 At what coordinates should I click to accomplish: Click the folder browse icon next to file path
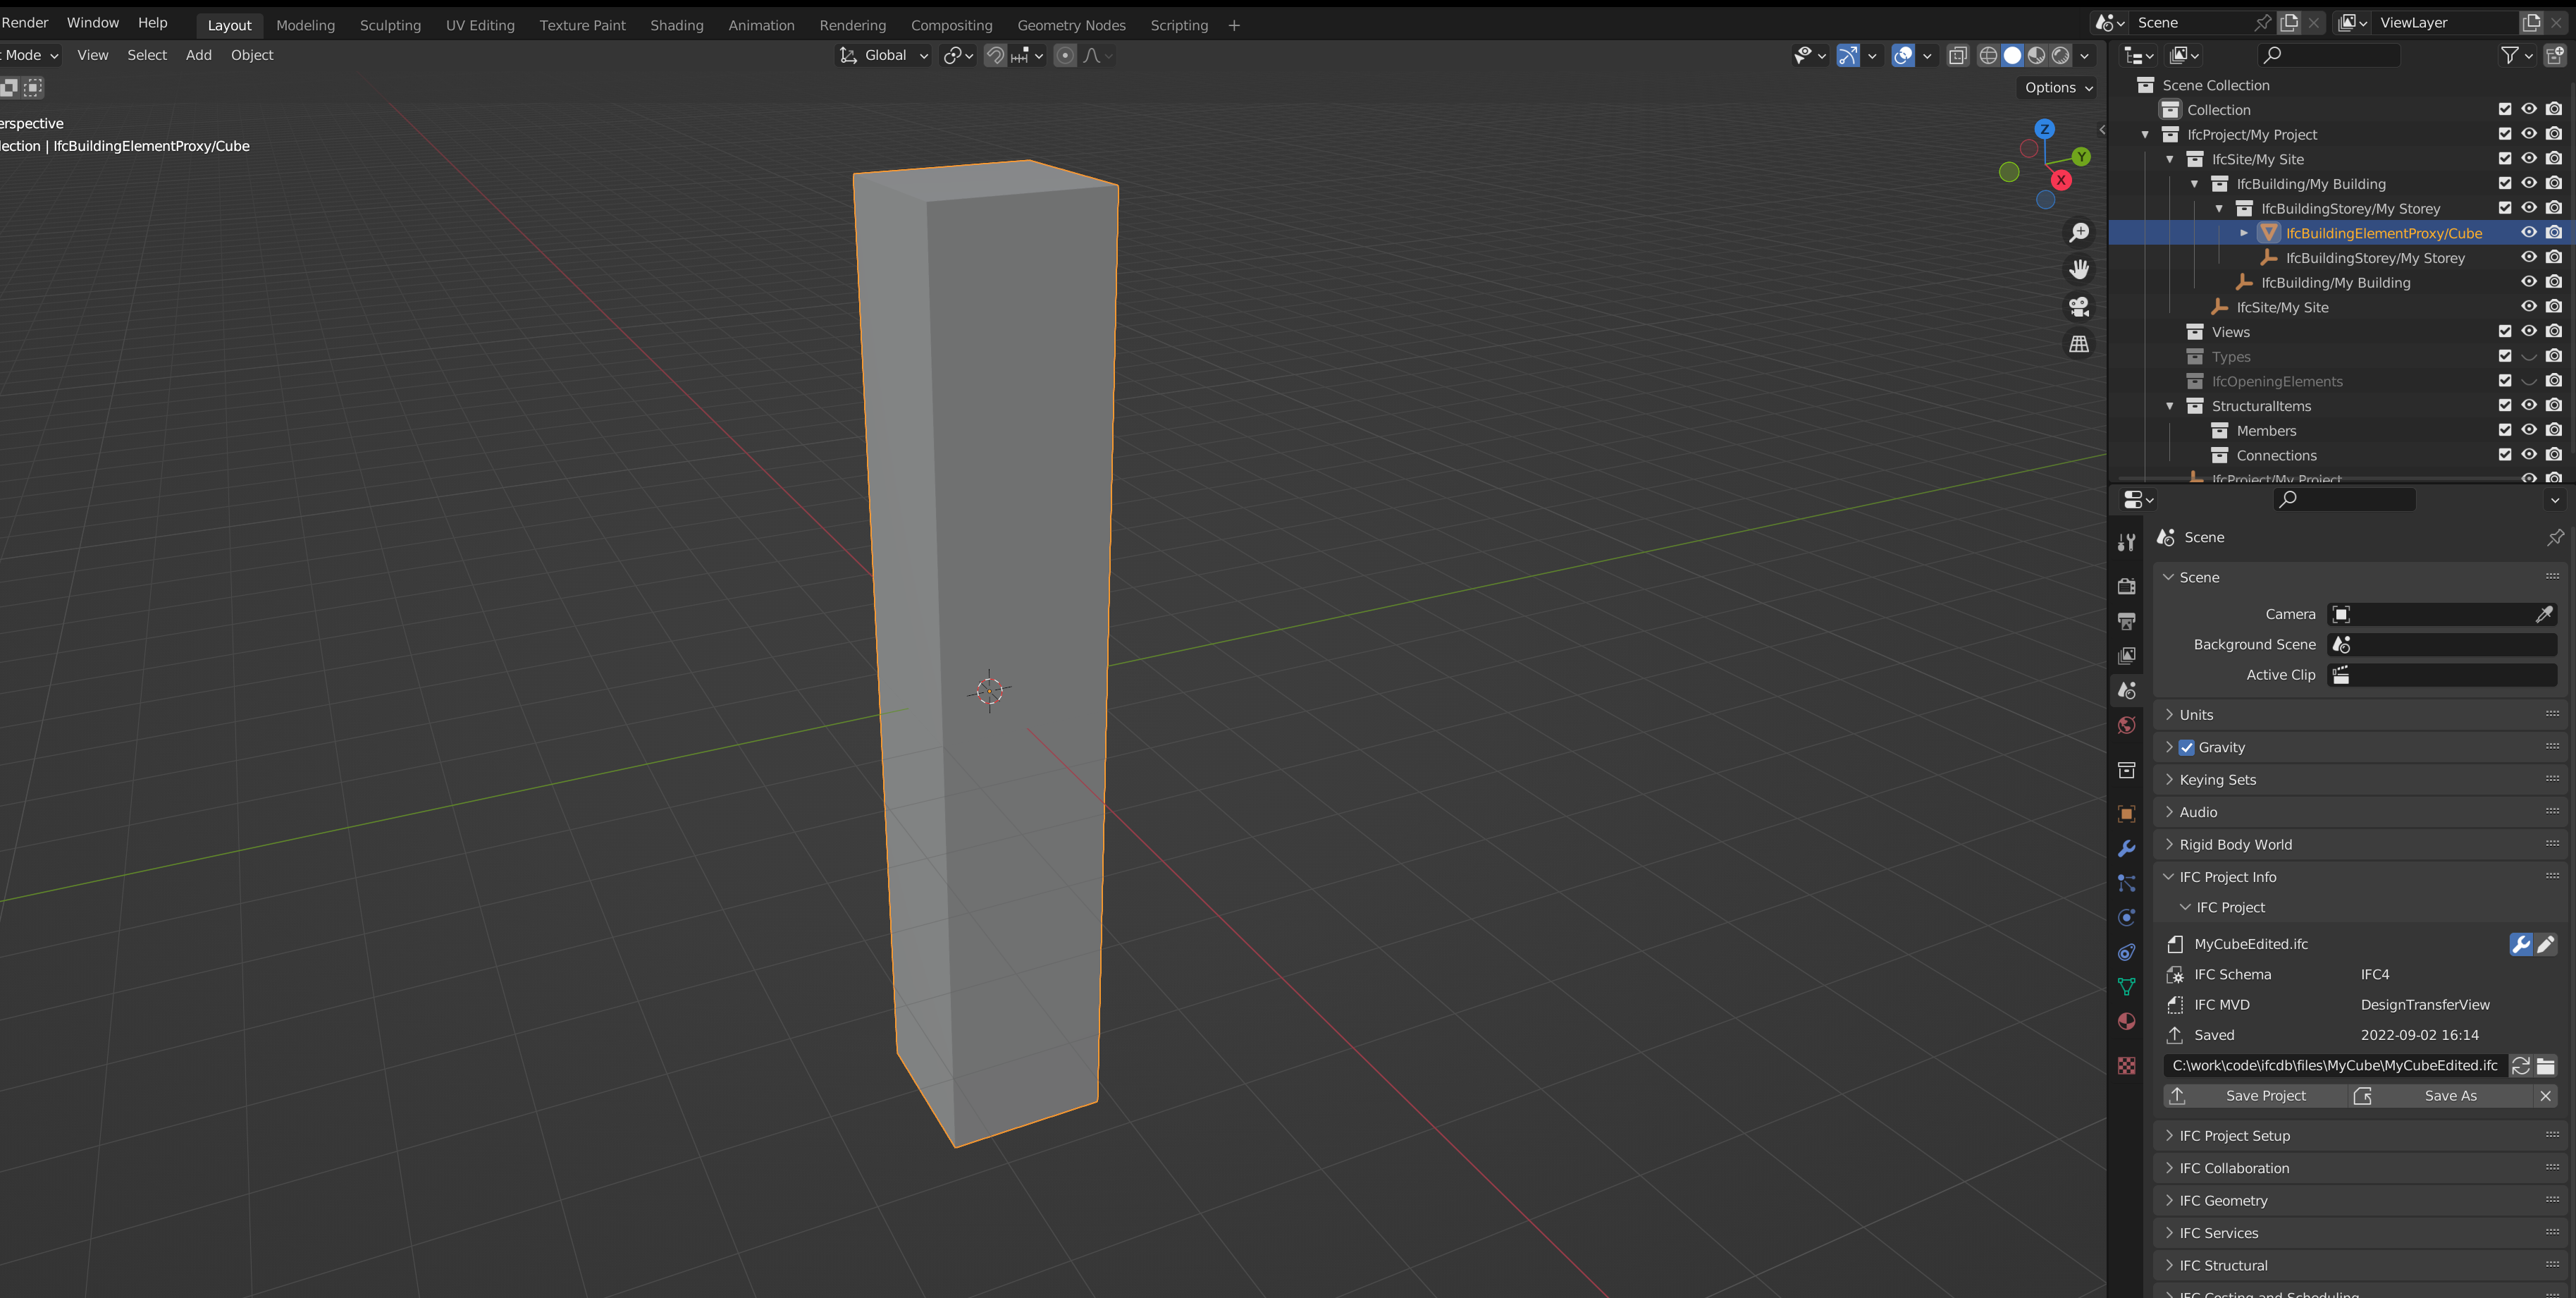point(2546,1065)
